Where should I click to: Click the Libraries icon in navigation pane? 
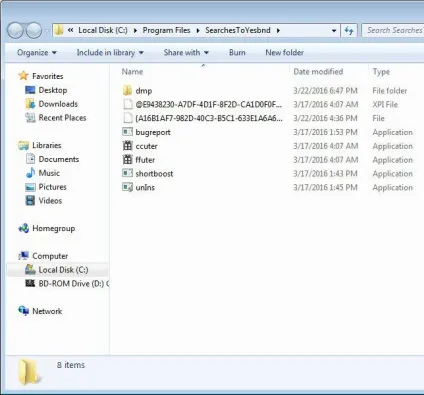[23, 145]
